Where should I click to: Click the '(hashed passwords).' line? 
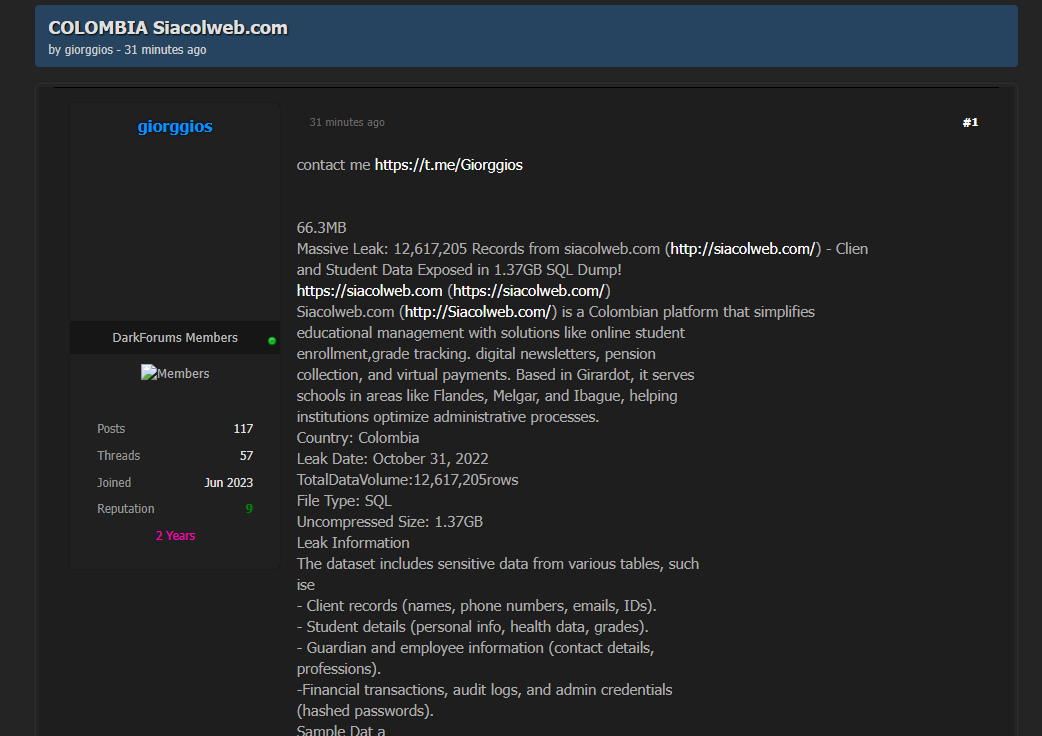click(x=365, y=711)
